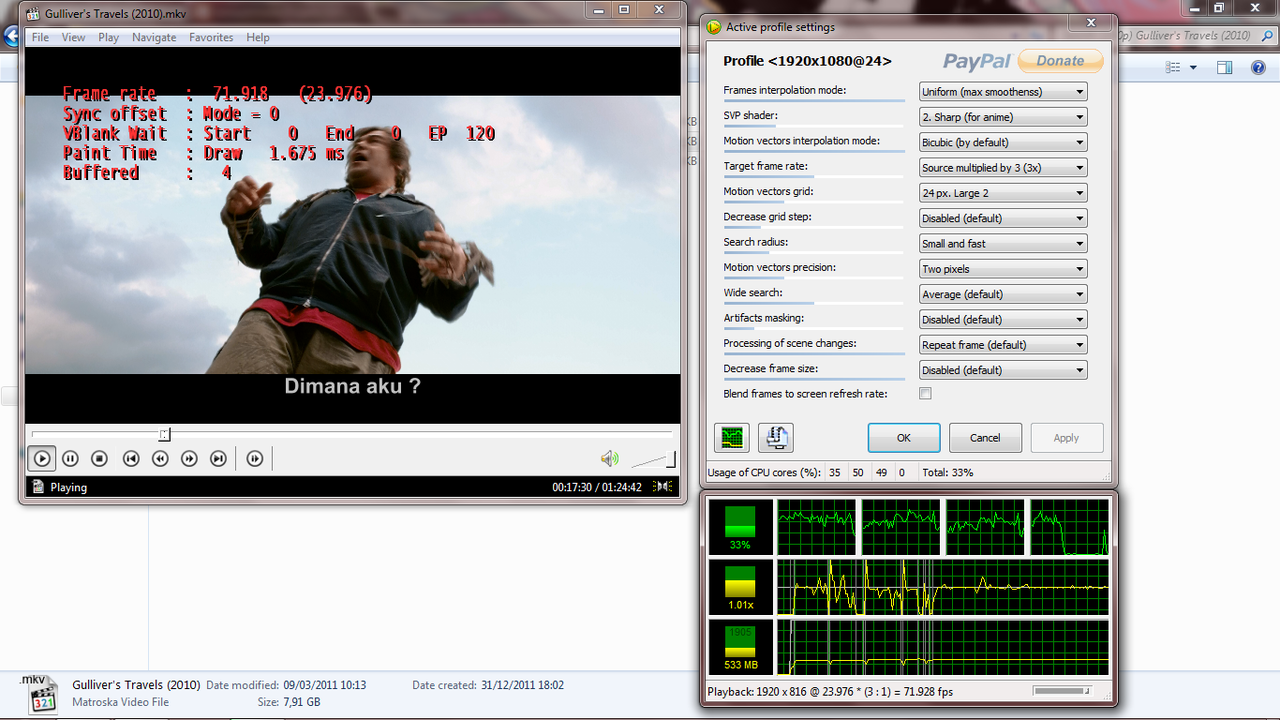Open the File menu

(x=40, y=37)
